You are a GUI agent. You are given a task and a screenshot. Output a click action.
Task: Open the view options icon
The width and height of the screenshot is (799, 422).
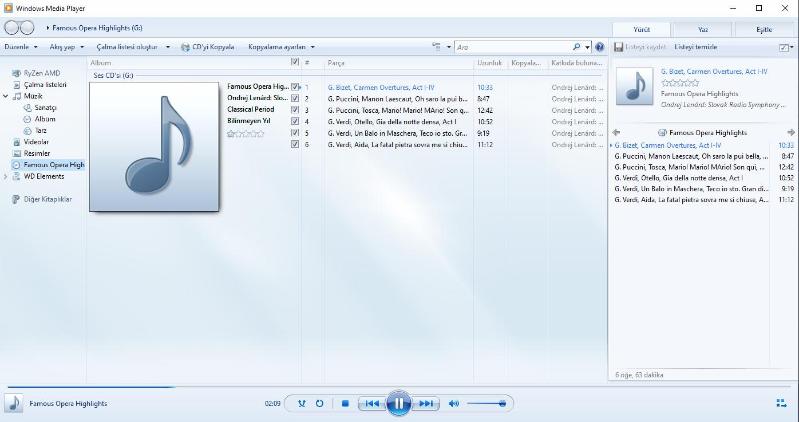coord(436,47)
